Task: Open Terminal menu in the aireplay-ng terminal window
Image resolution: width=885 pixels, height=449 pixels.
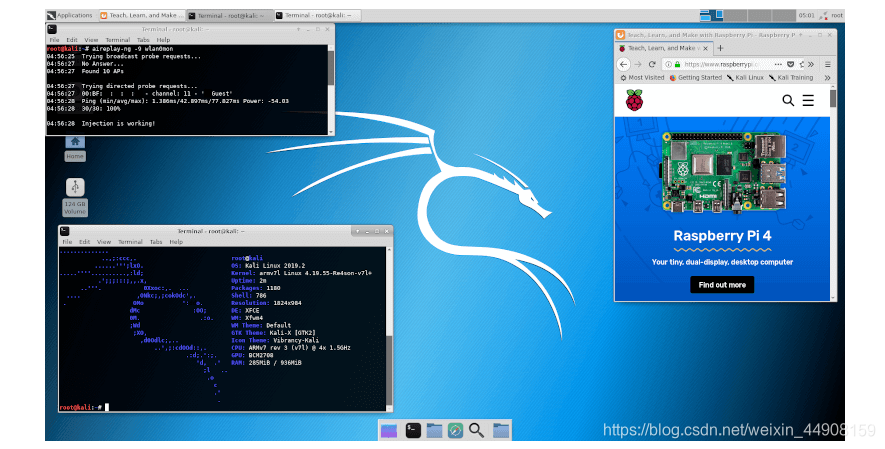Action: 117,40
